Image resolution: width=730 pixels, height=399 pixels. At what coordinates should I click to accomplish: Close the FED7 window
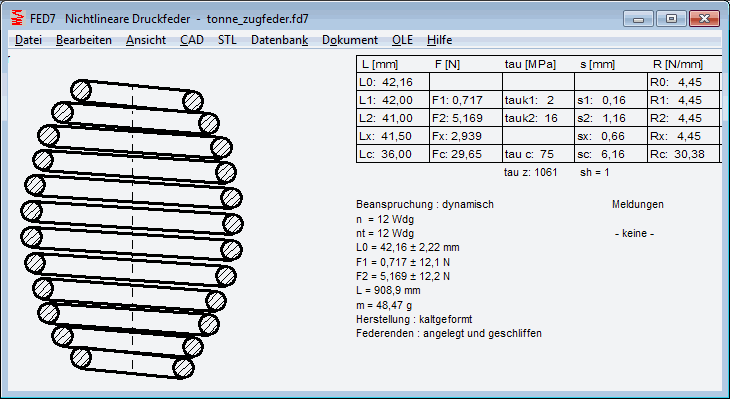(704, 19)
